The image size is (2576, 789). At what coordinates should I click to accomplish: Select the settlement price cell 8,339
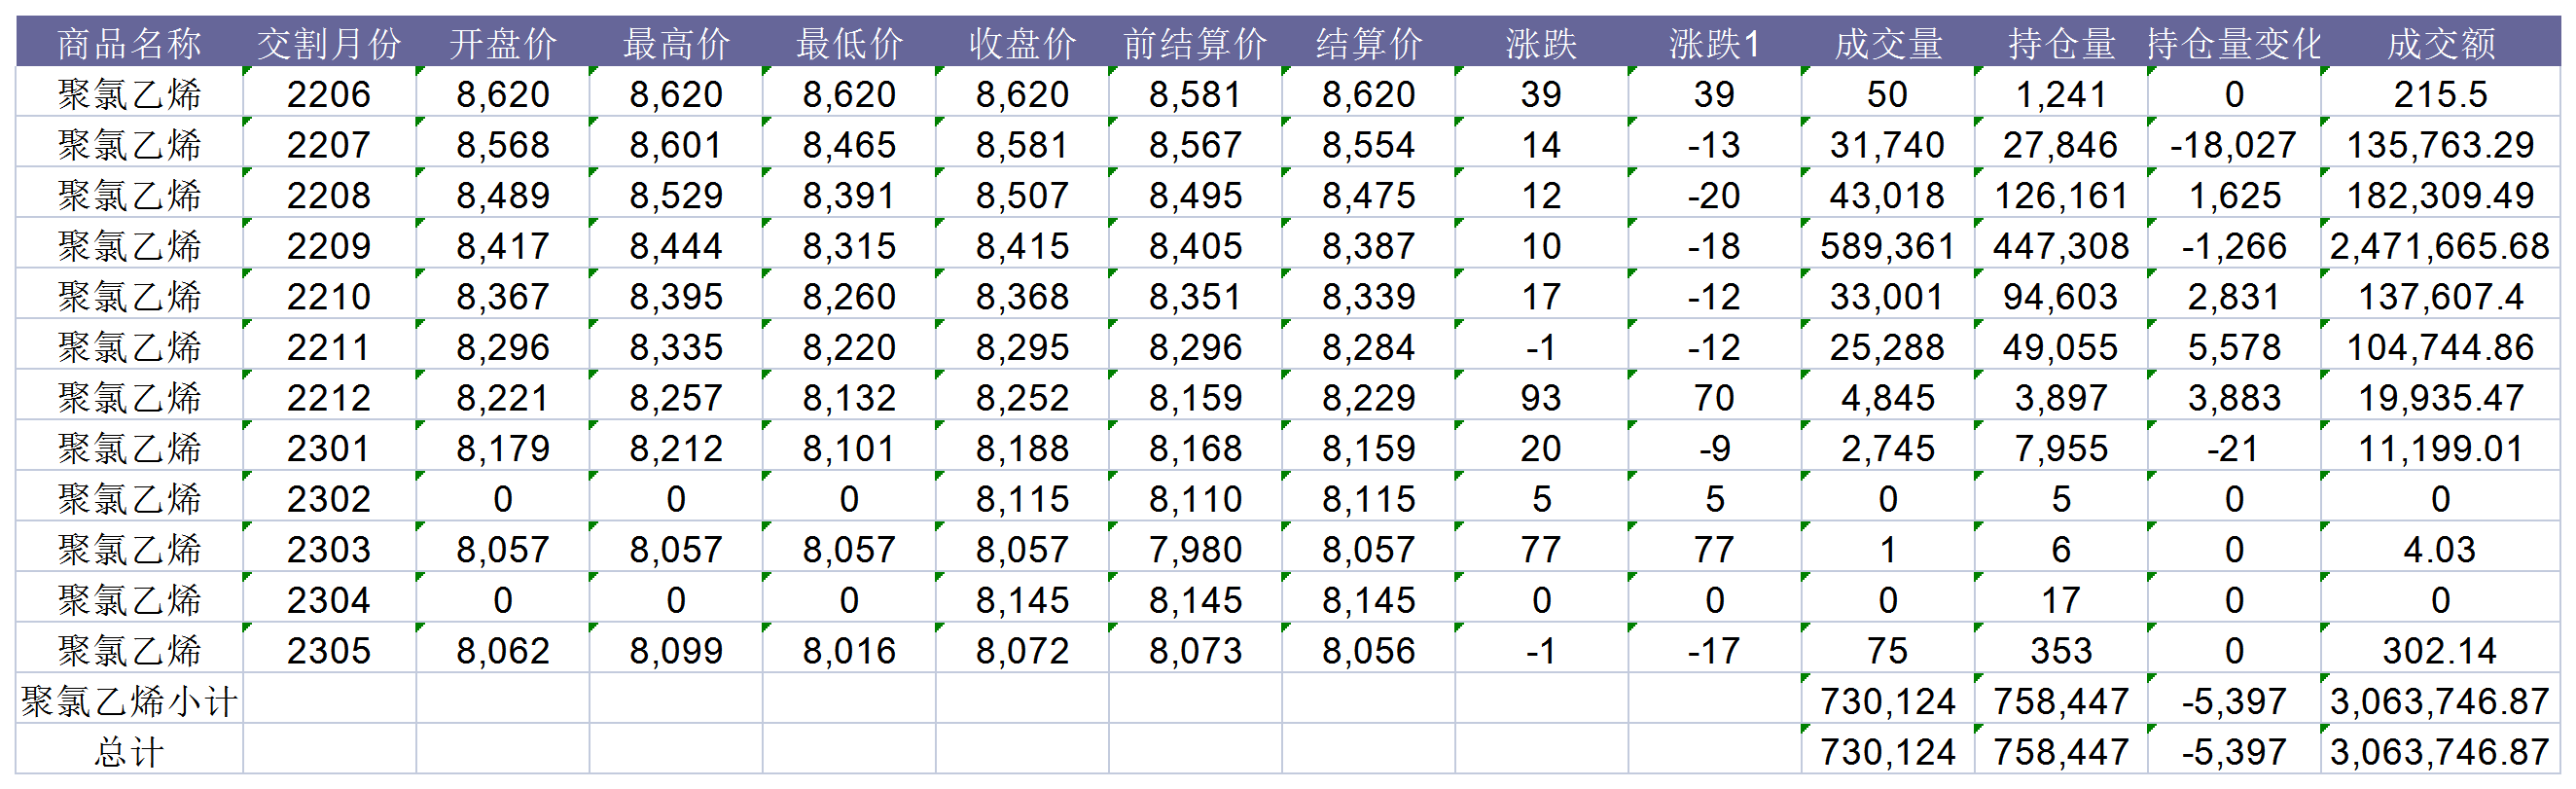point(1368,297)
